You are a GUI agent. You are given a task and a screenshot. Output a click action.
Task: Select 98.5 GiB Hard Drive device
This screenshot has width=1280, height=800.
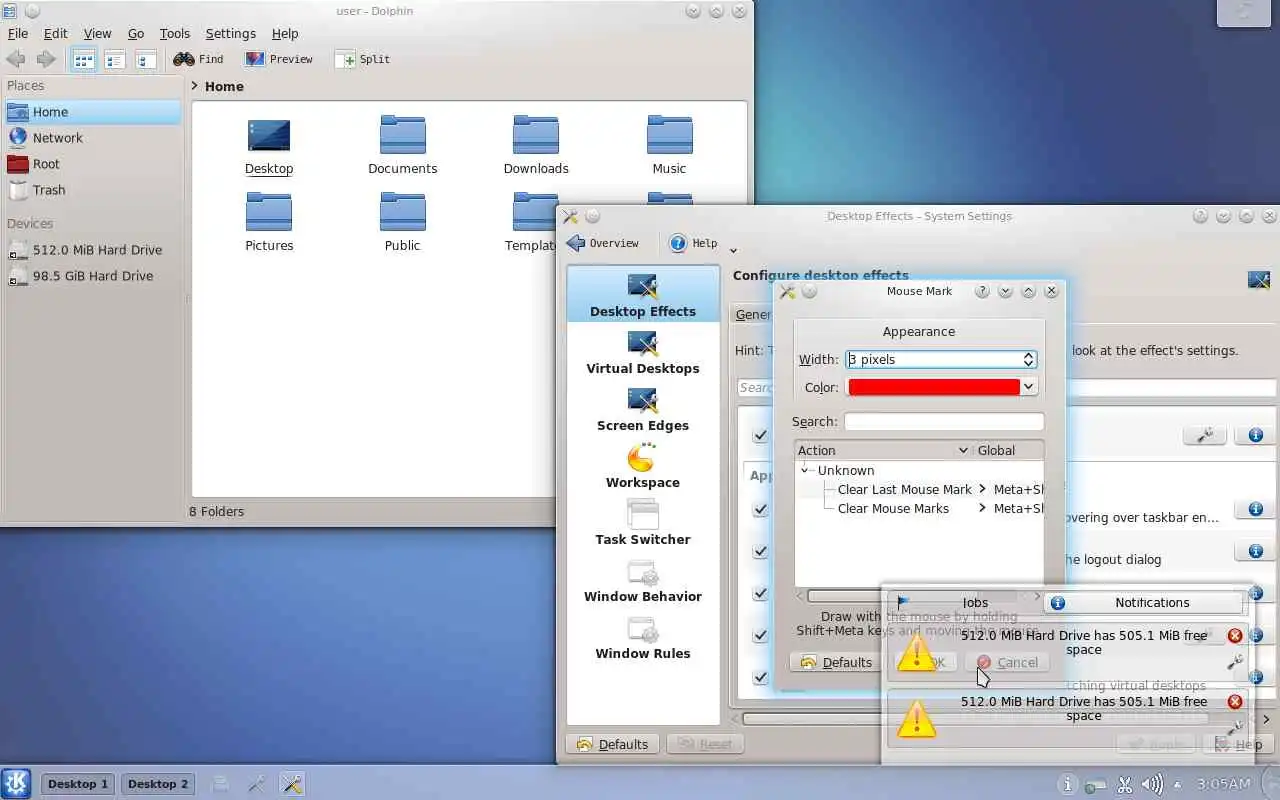[x=92, y=276]
